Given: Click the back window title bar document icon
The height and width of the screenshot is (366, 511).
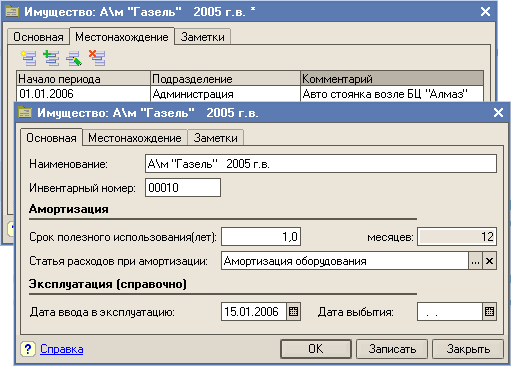Looking at the screenshot, I should [x=12, y=11].
